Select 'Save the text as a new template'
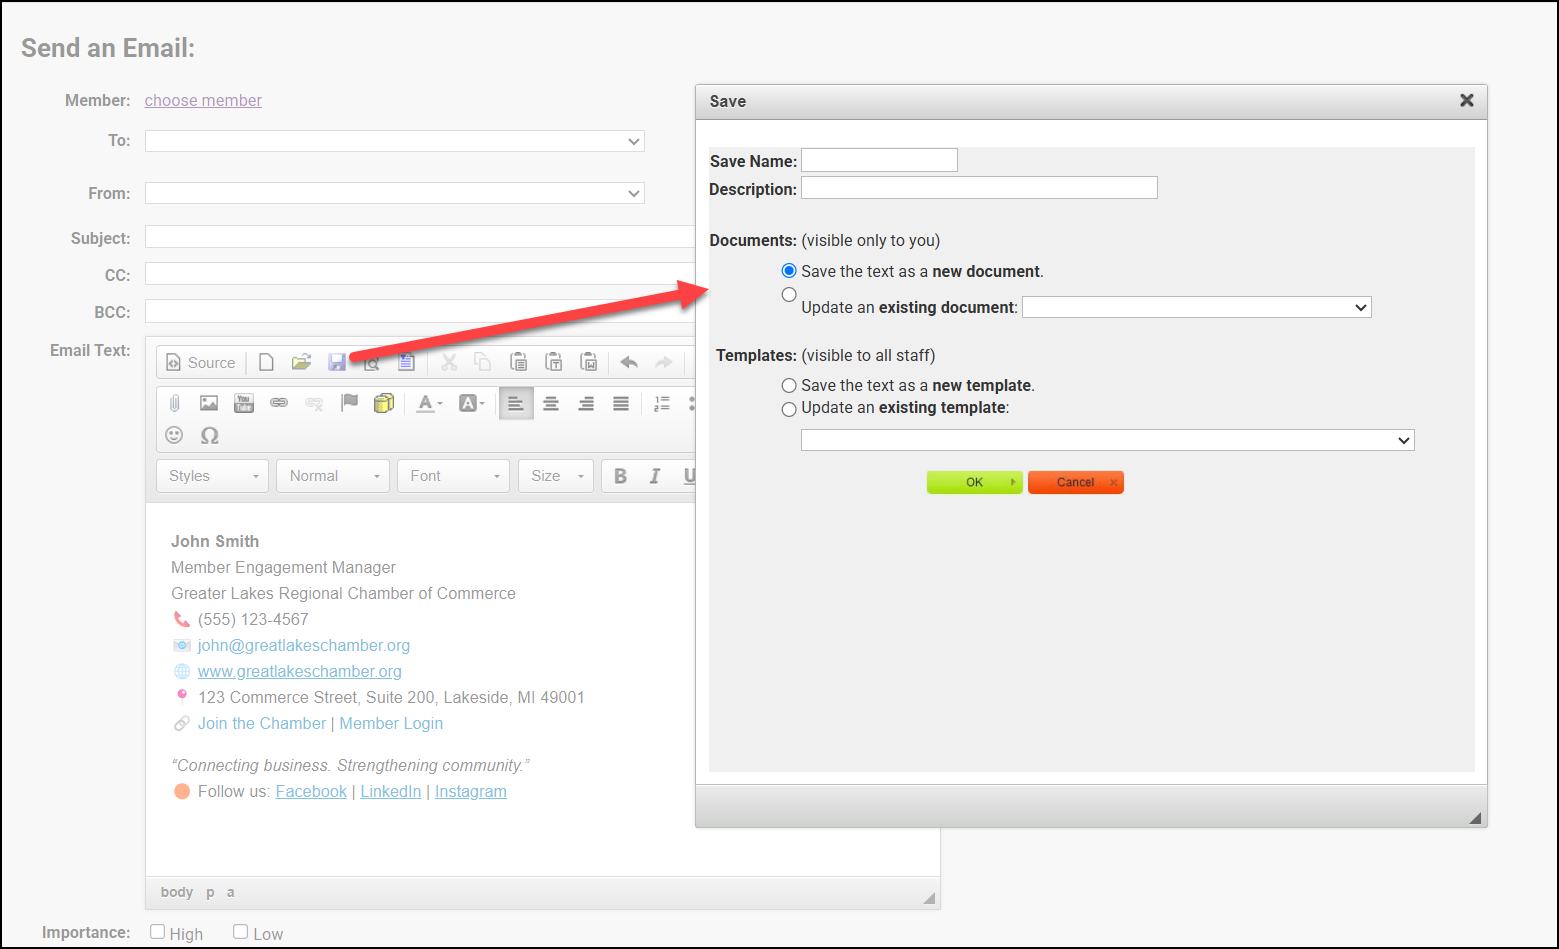 click(789, 386)
